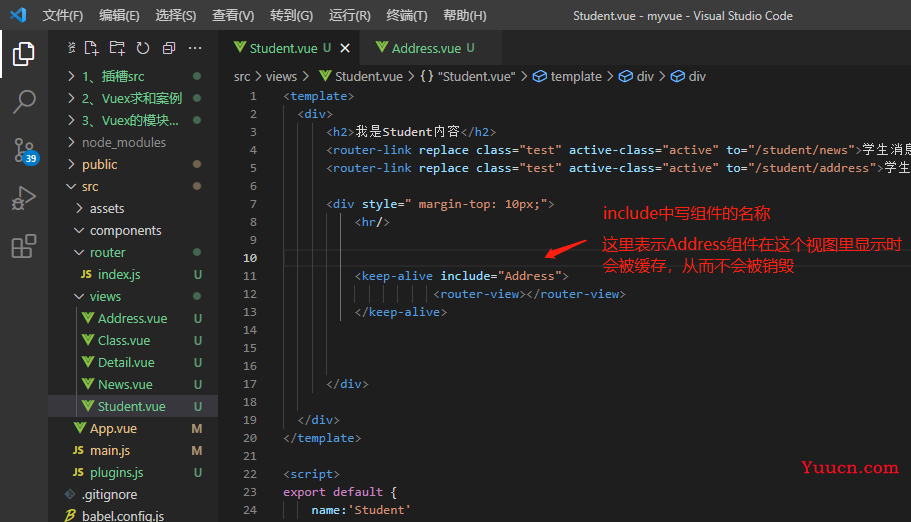Viewport: 911px width, 522px height.
Task: Click the Vue icon of Address.vue file
Action: click(x=88, y=318)
